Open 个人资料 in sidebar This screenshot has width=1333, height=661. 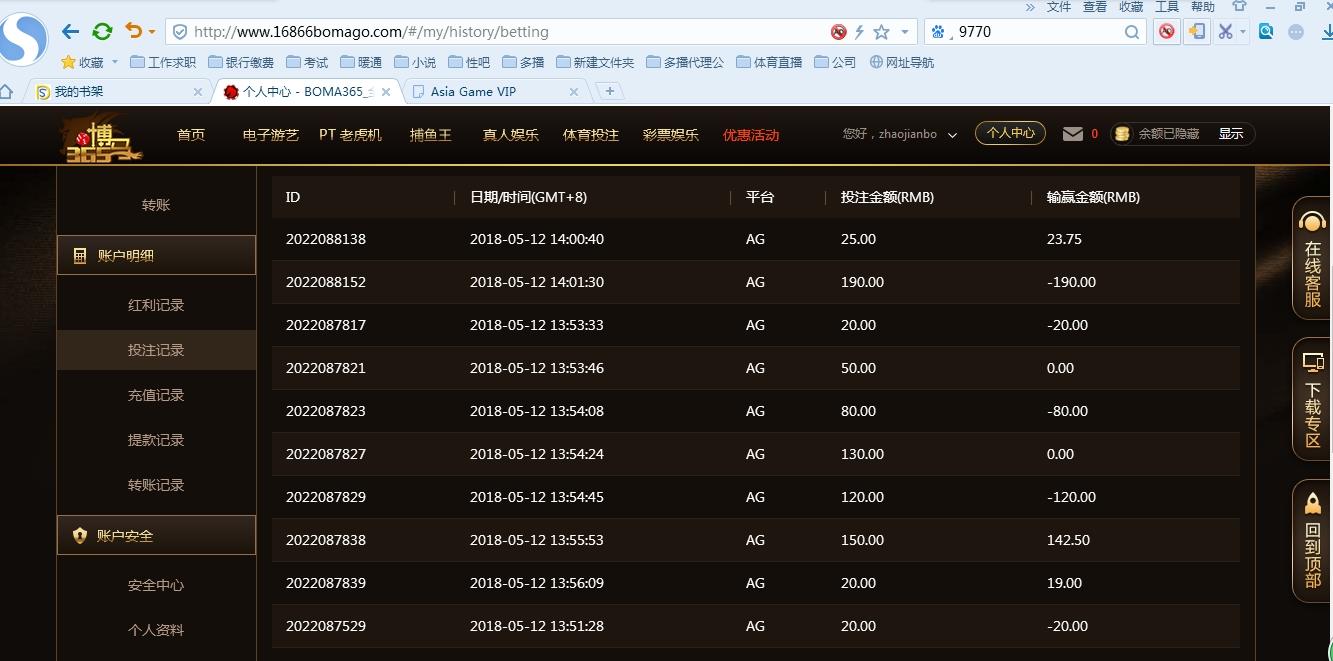click(156, 630)
